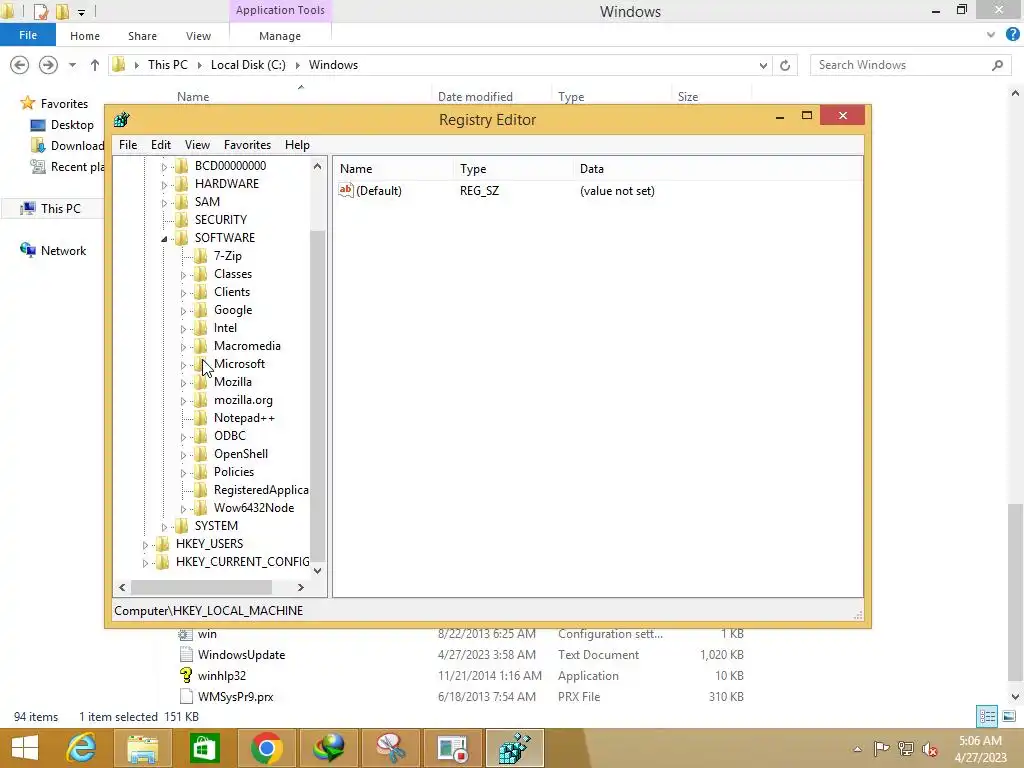Select the winhlp32 file icon
Screen dimensions: 1024x768
[x=186, y=675]
